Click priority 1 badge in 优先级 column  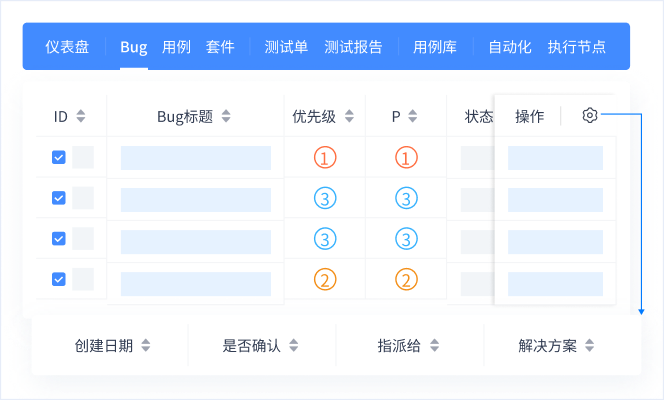pos(325,157)
